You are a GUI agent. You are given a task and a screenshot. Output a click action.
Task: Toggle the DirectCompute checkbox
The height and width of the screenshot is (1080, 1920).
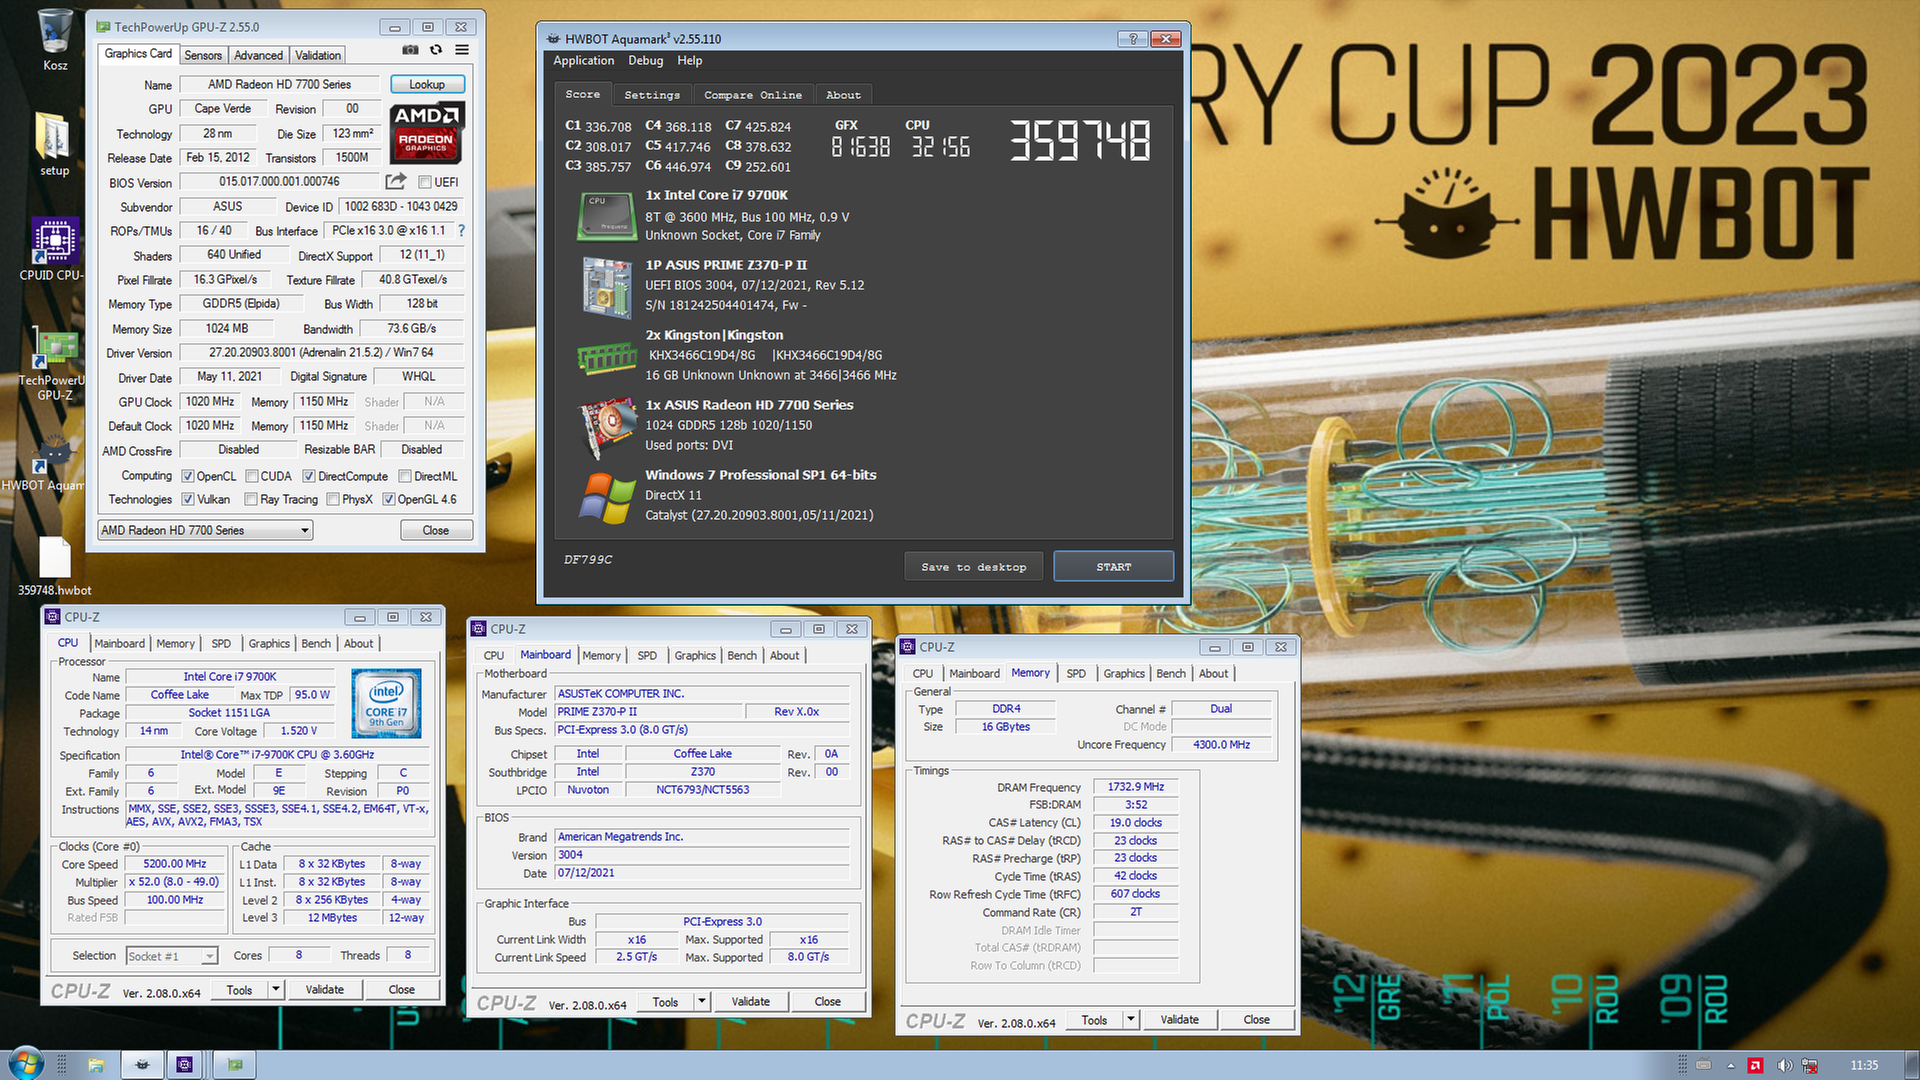click(x=309, y=476)
